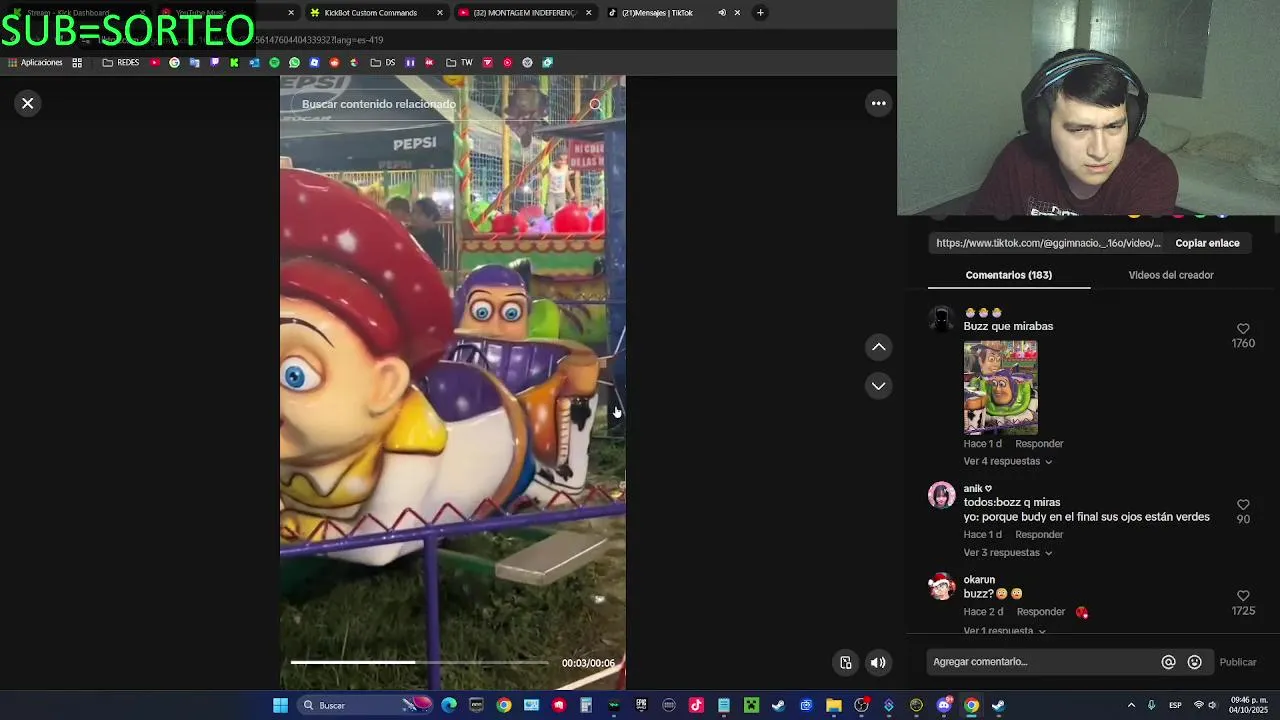The height and width of the screenshot is (720, 1280).
Task: Close the 'KickBot Custom Commands' tab
Action: (439, 13)
